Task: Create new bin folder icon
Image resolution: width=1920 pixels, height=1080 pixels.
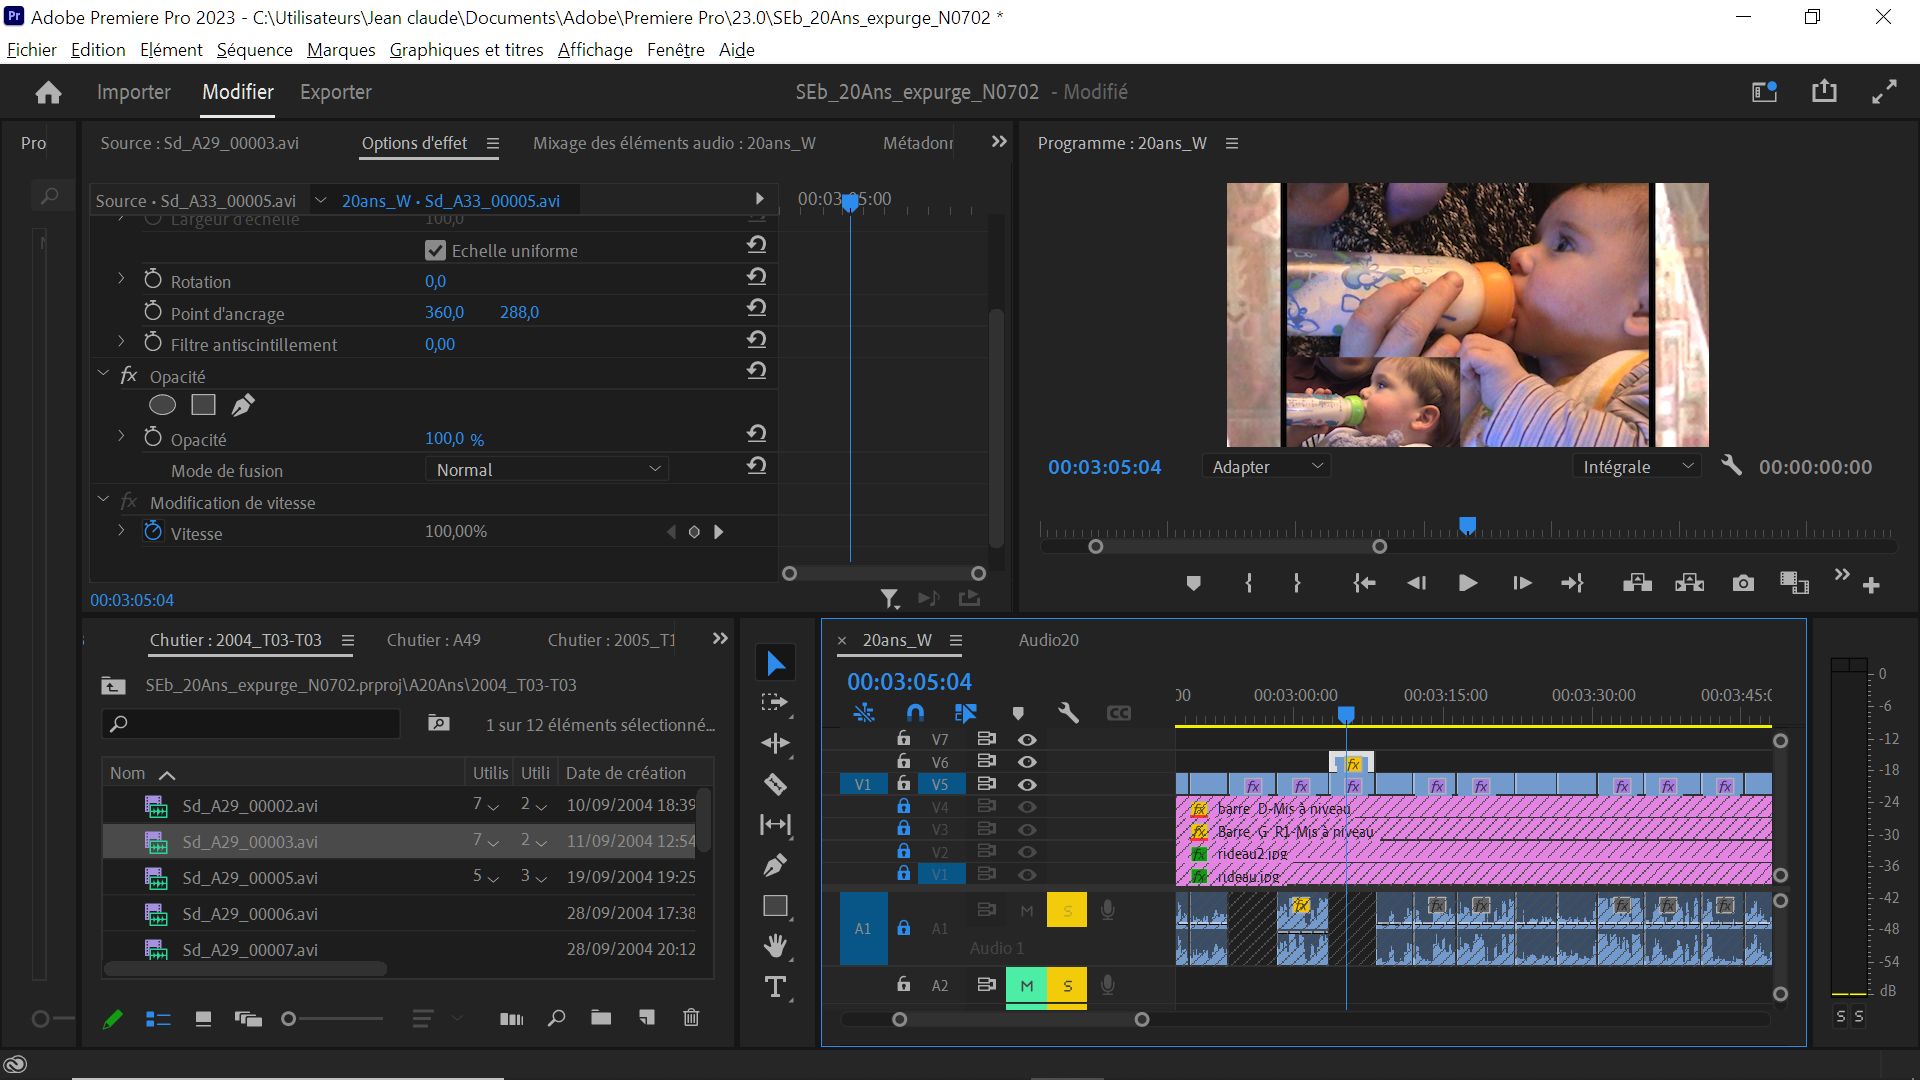Action: point(601,1018)
